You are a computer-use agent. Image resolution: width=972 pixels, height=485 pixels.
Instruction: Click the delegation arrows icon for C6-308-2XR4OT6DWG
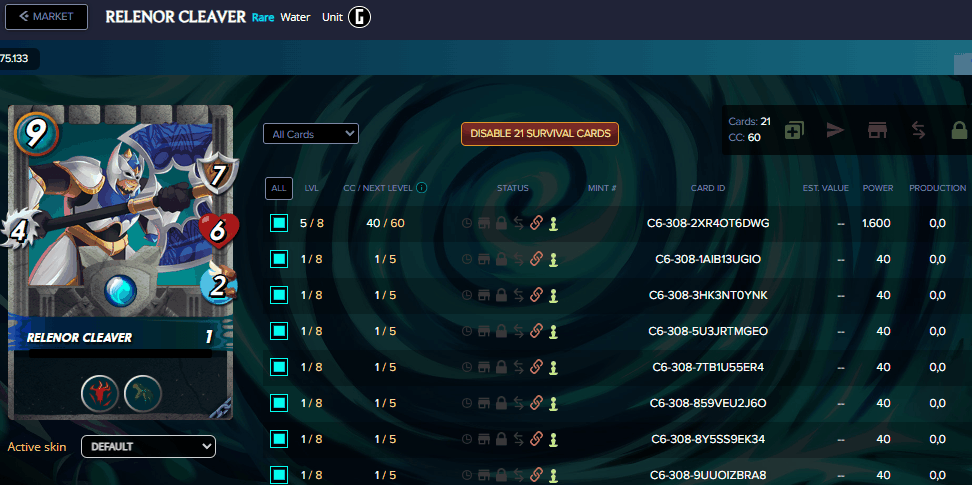tap(519, 223)
